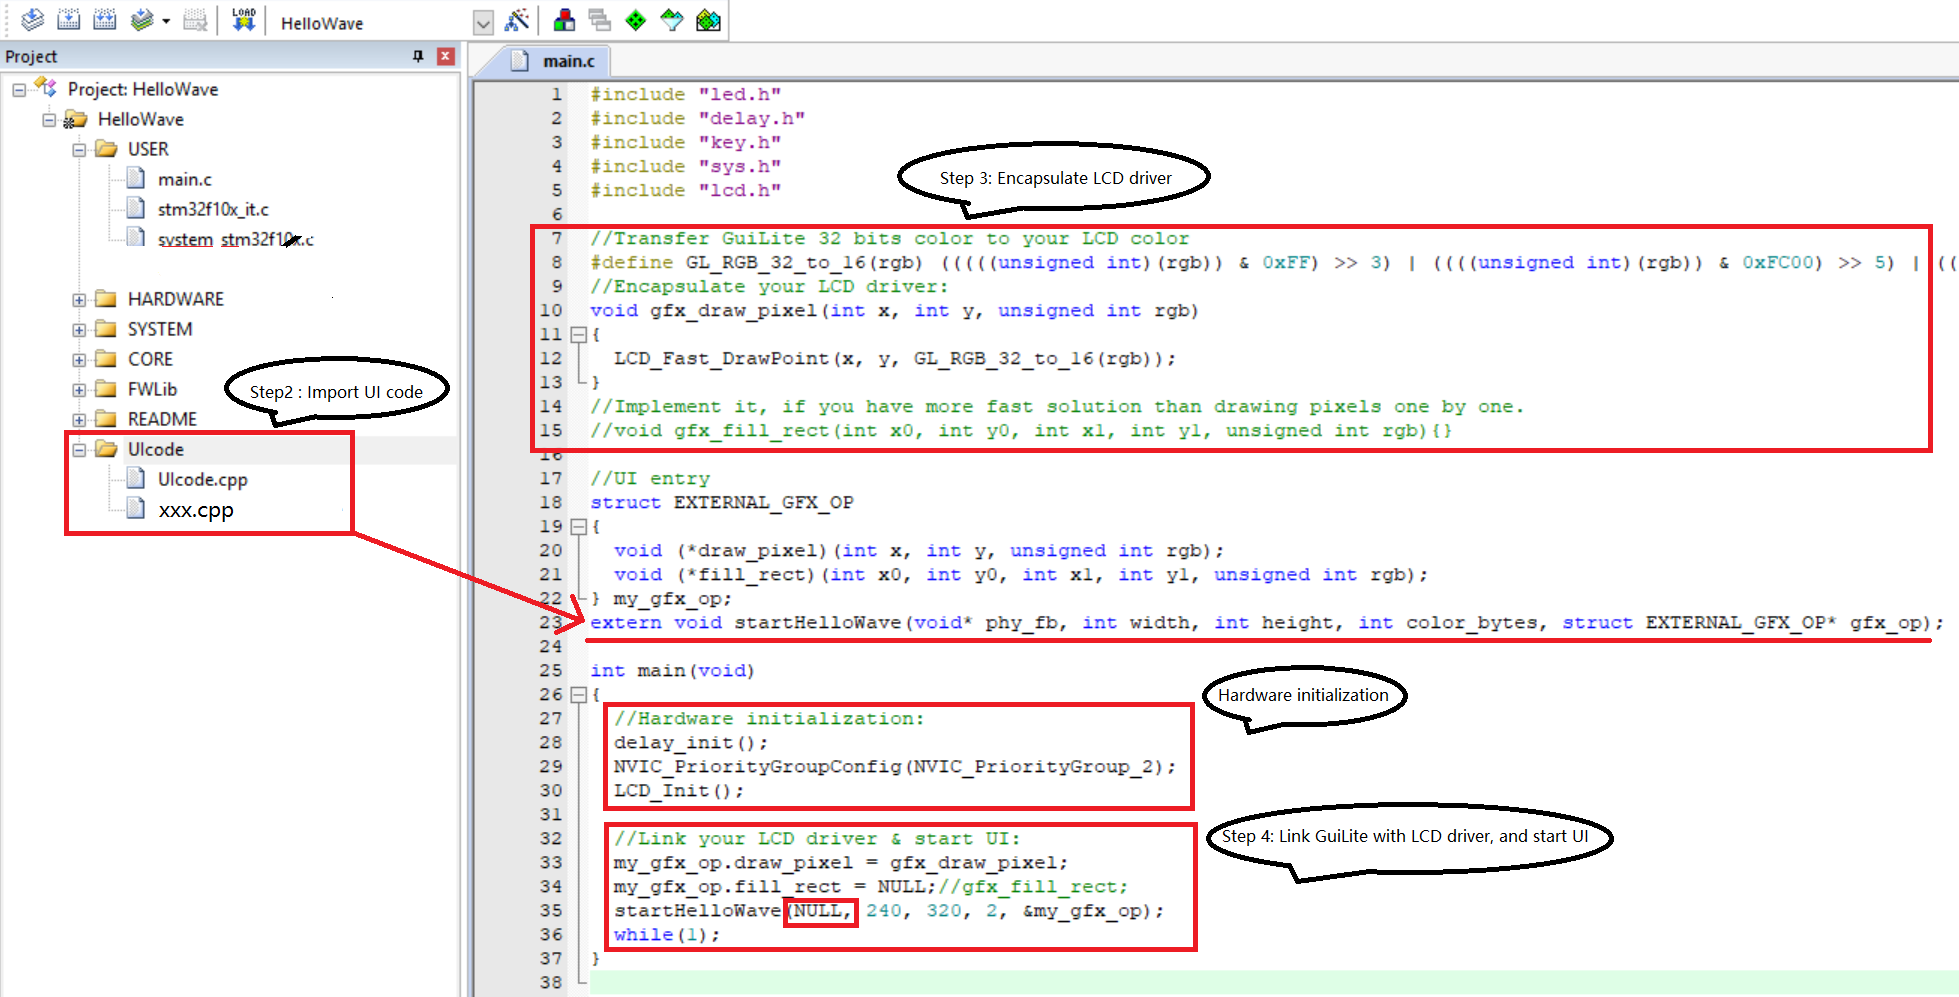Screen dimensions: 1959x997
Task: Open Options for Target magic wand icon
Action: [517, 20]
